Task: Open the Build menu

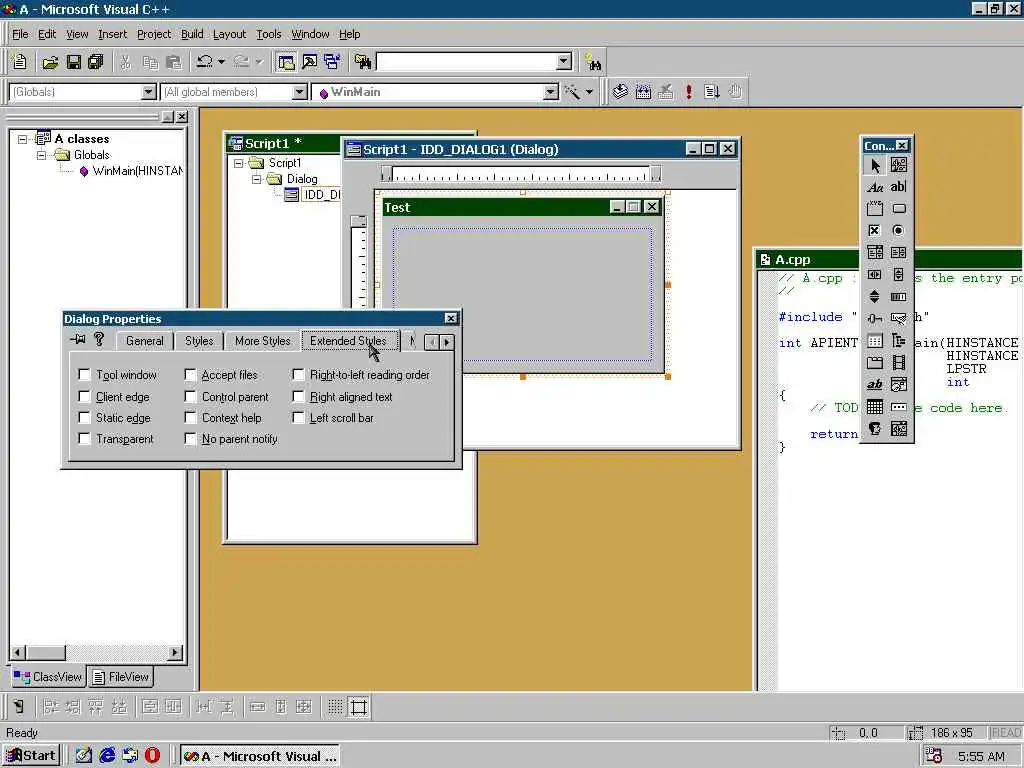Action: tap(192, 34)
